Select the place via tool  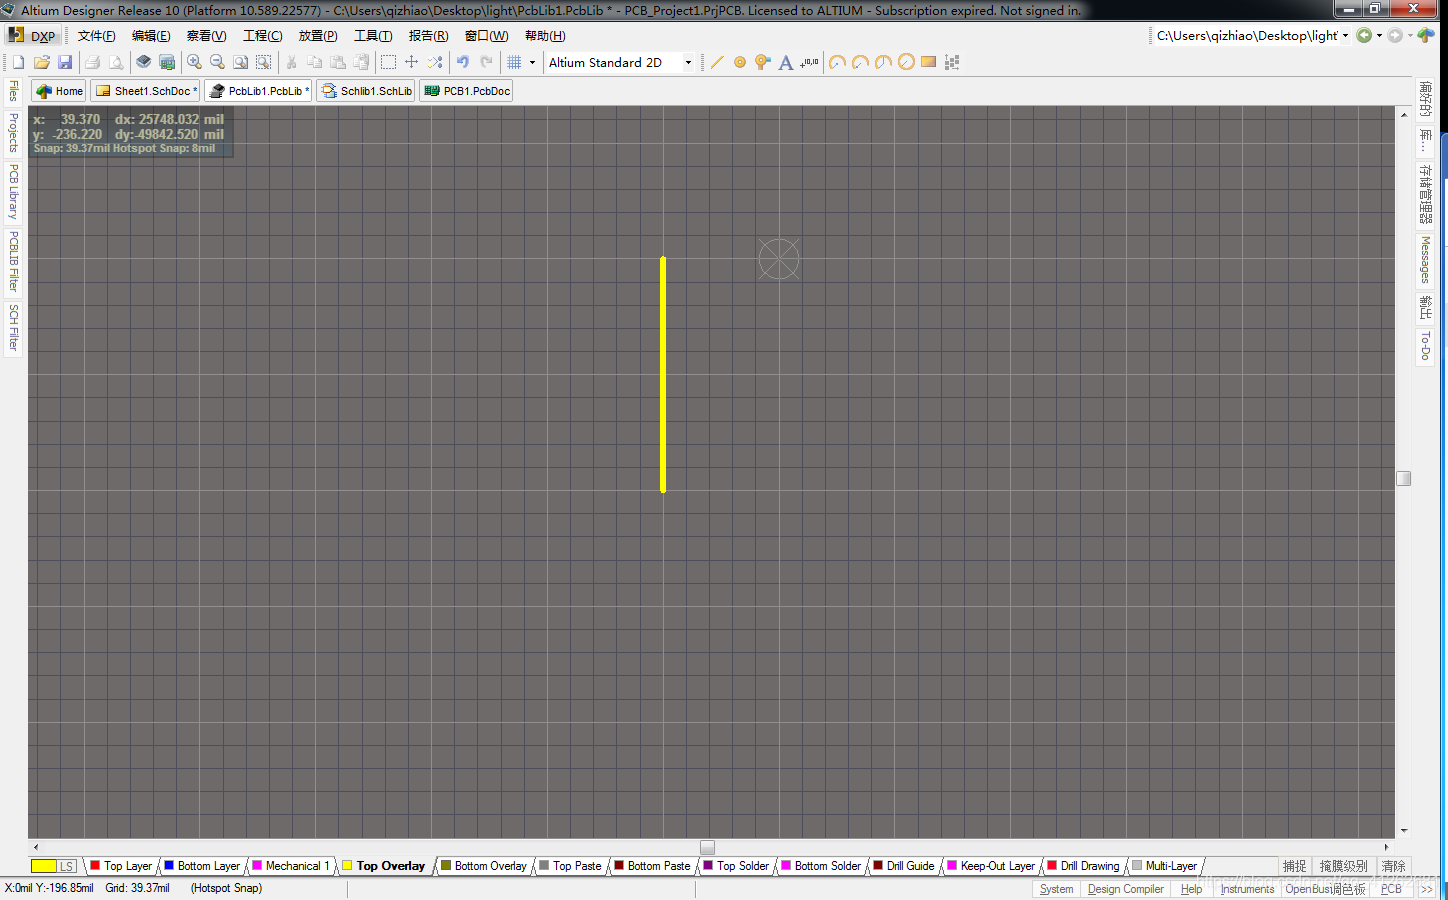point(763,62)
